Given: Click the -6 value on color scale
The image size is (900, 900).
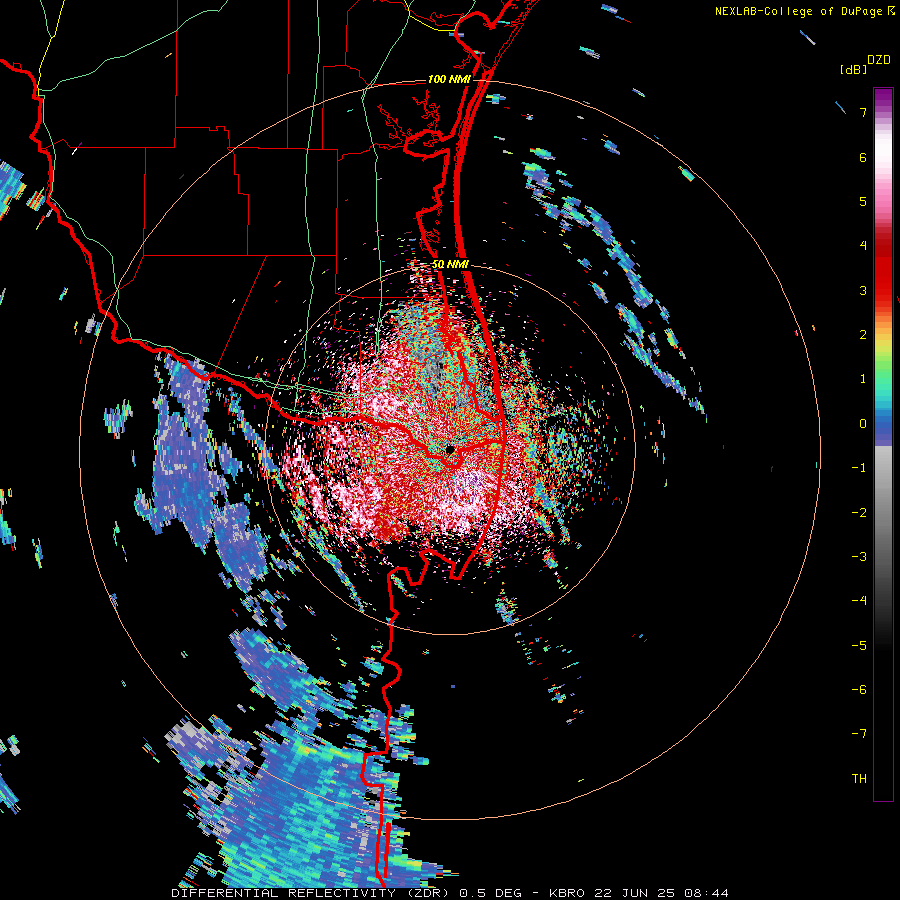Looking at the screenshot, I should pos(859,689).
